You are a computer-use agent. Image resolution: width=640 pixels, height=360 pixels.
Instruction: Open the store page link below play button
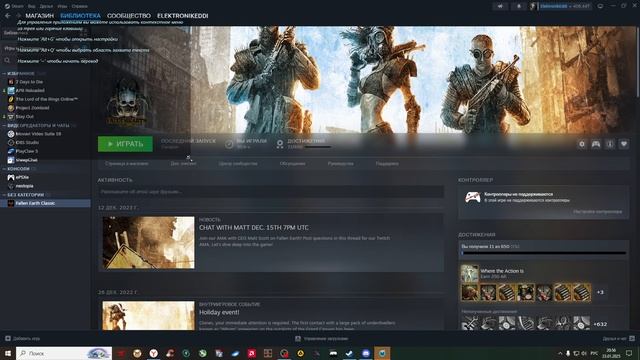click(127, 164)
